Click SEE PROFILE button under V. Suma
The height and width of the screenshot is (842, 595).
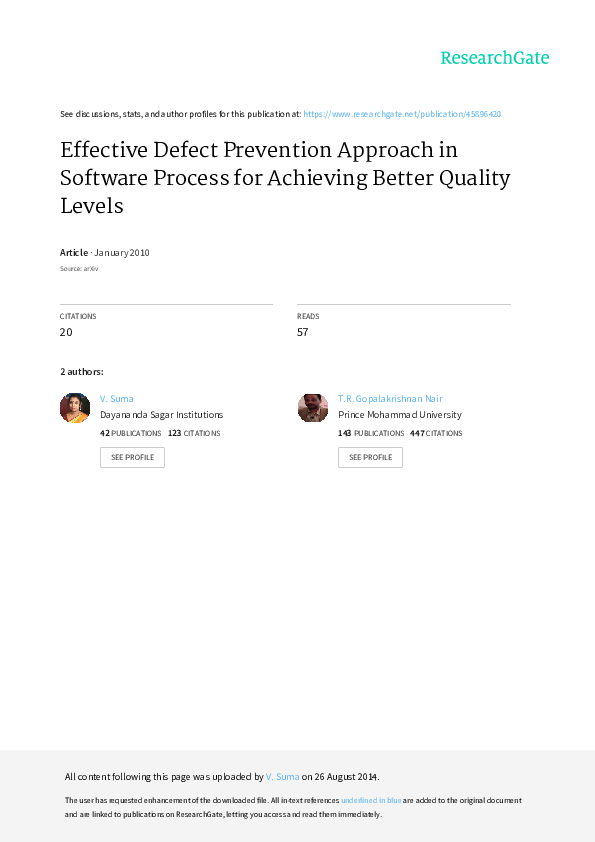click(132, 458)
